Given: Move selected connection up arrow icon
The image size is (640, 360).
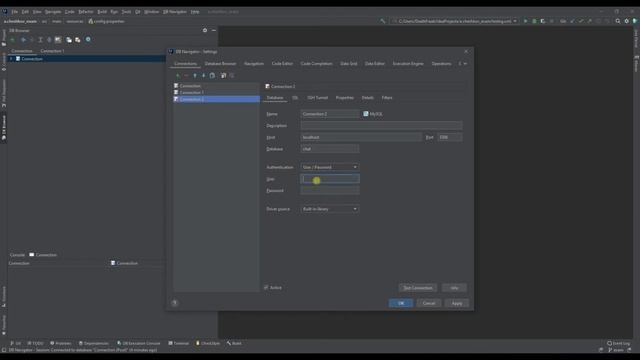Looking at the screenshot, I should (195, 76).
